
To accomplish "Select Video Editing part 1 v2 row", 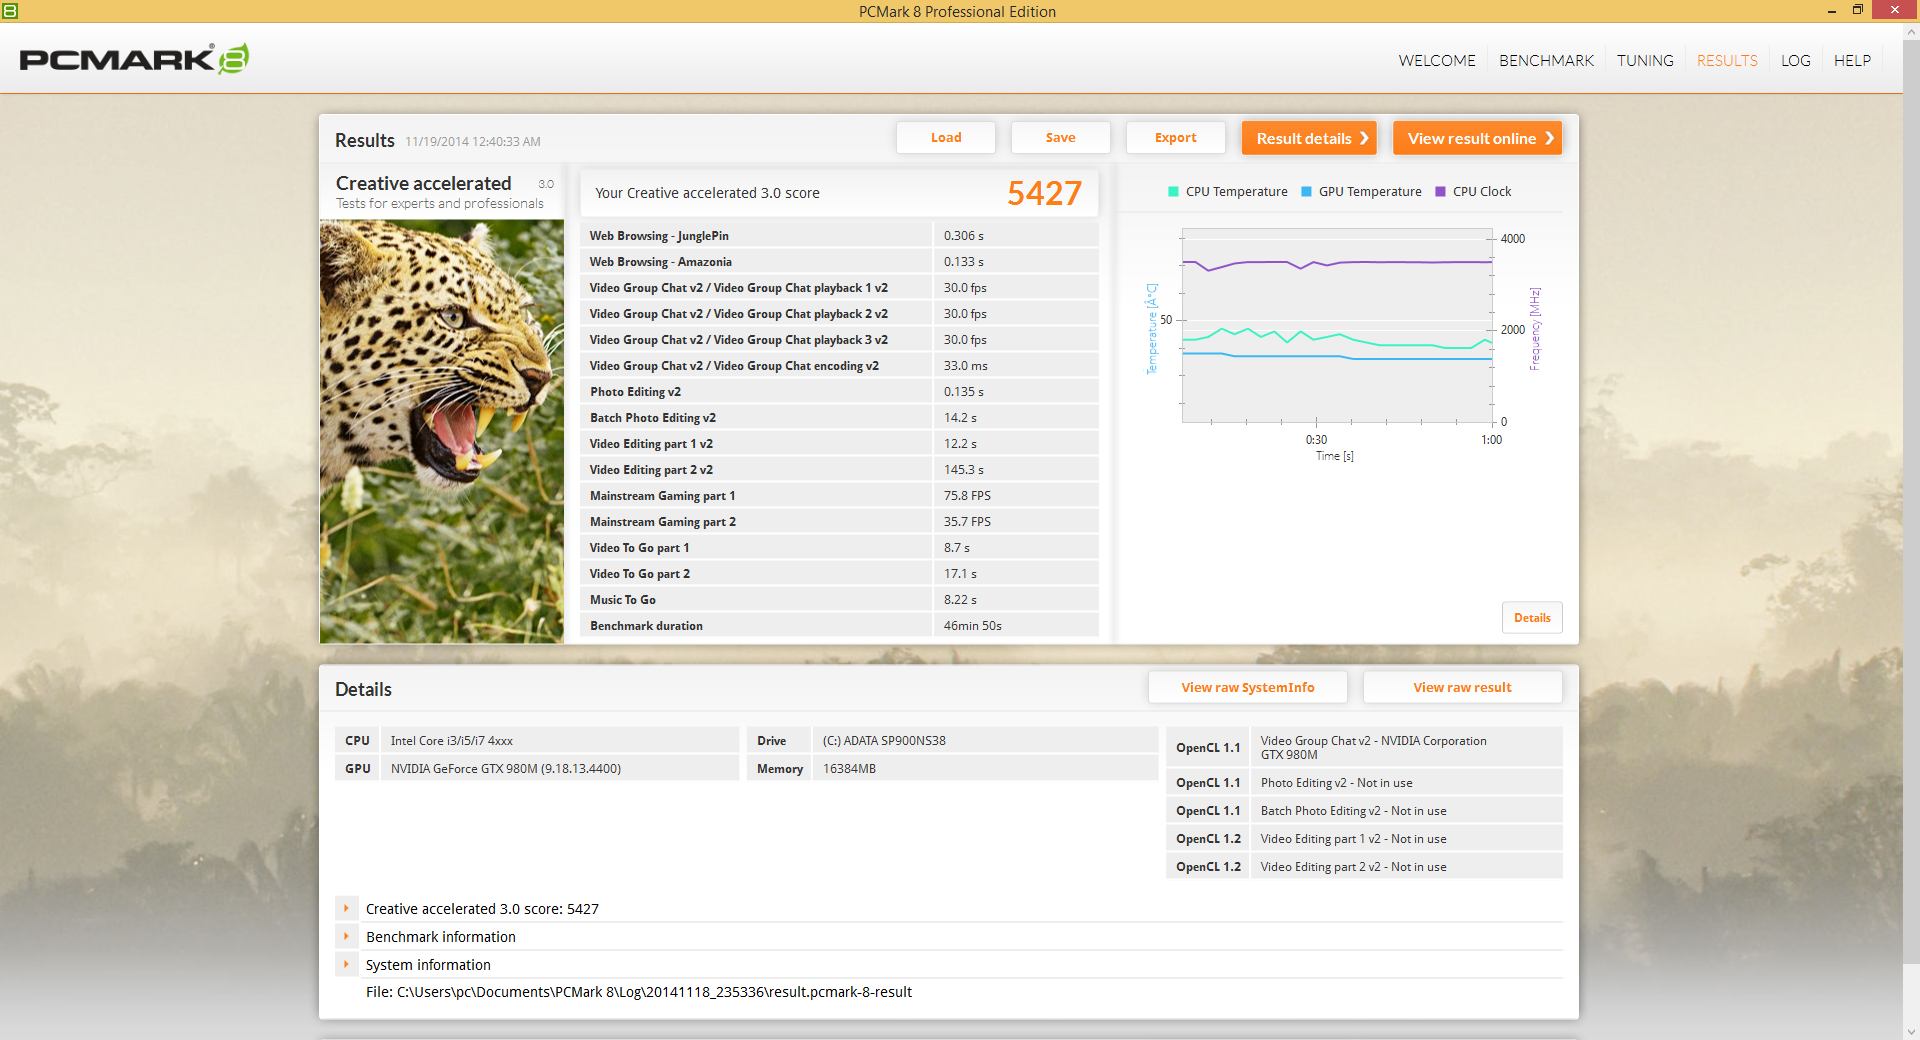I will click(839, 444).
